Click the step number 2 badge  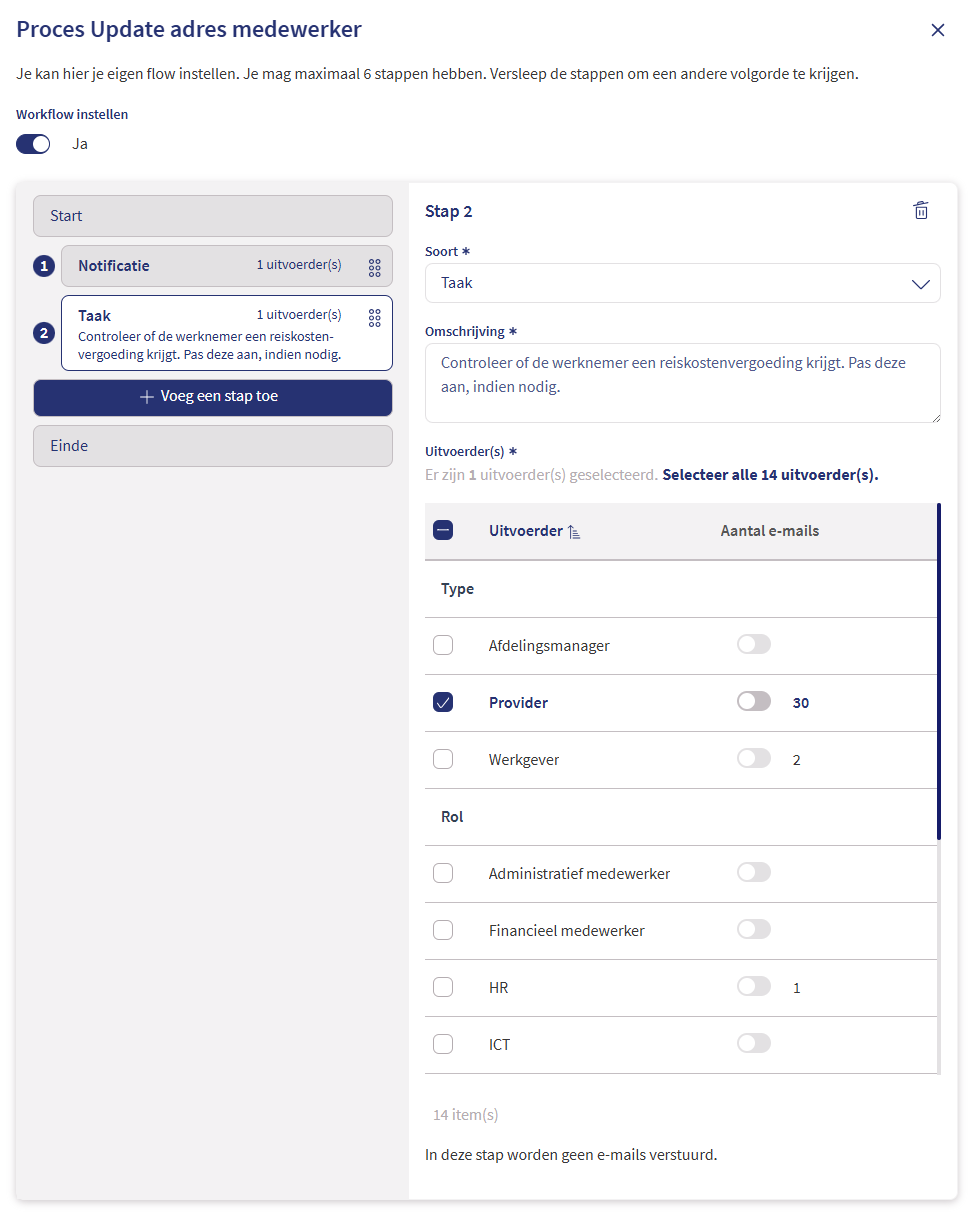(x=42, y=333)
